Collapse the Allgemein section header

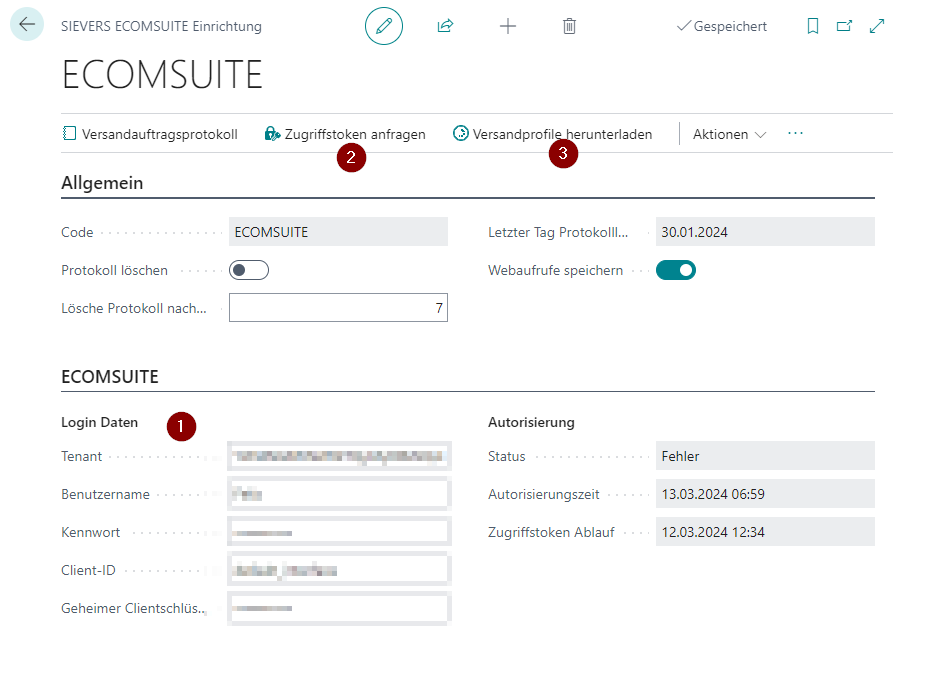pyautogui.click(x=102, y=183)
